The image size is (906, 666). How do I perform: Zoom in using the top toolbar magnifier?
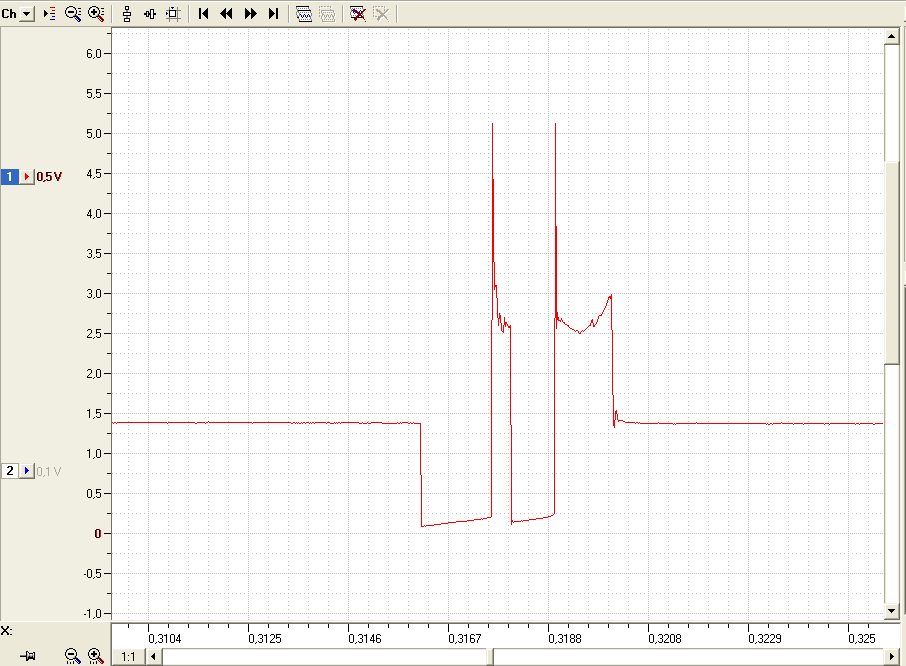[96, 14]
